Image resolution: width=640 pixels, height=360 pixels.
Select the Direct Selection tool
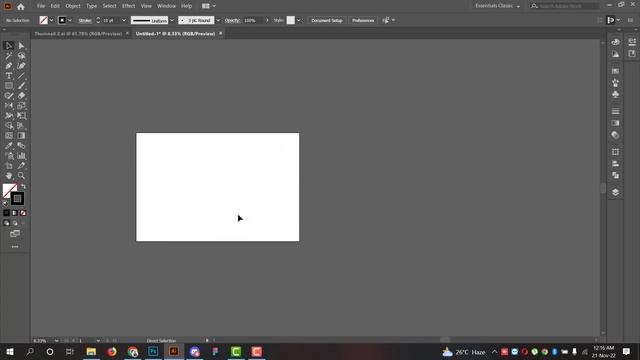click(21, 46)
